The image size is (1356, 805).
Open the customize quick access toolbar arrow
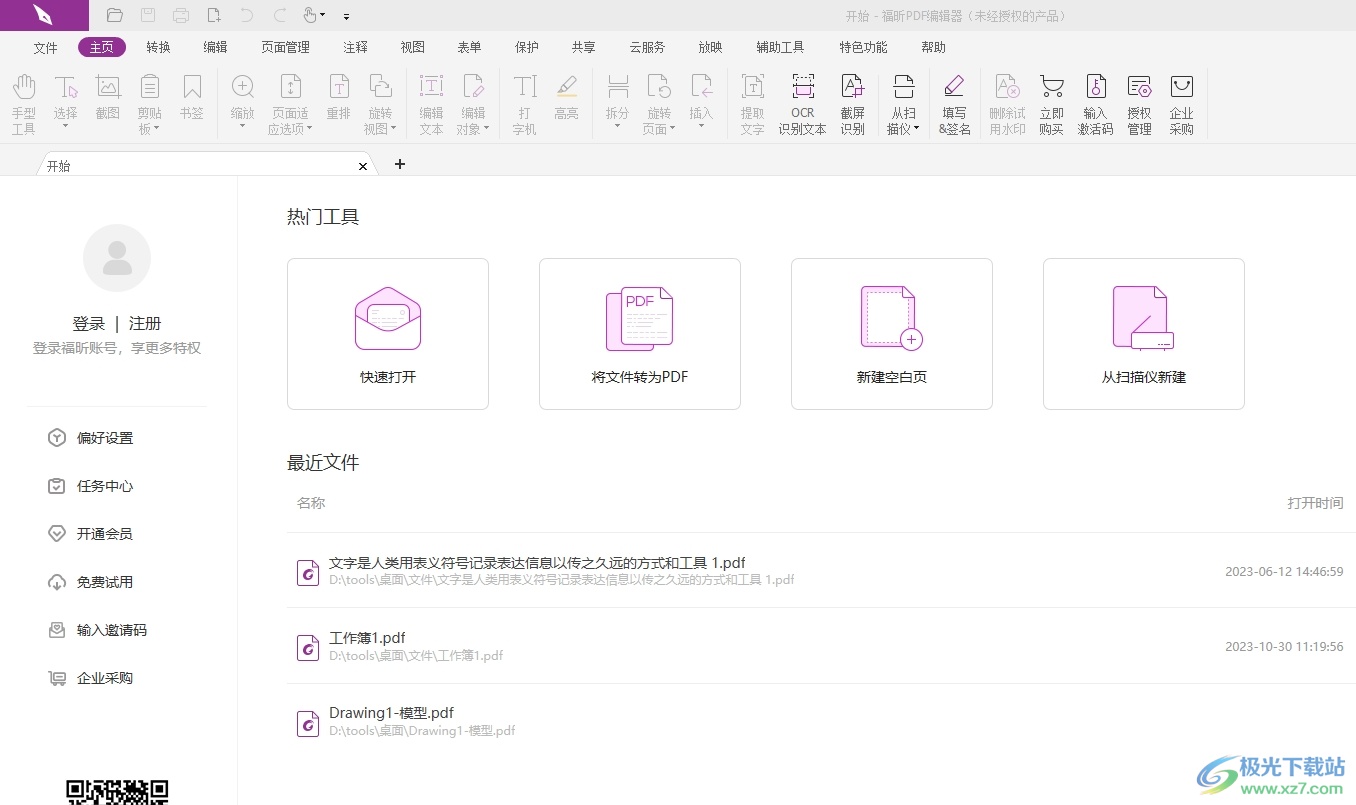point(346,16)
